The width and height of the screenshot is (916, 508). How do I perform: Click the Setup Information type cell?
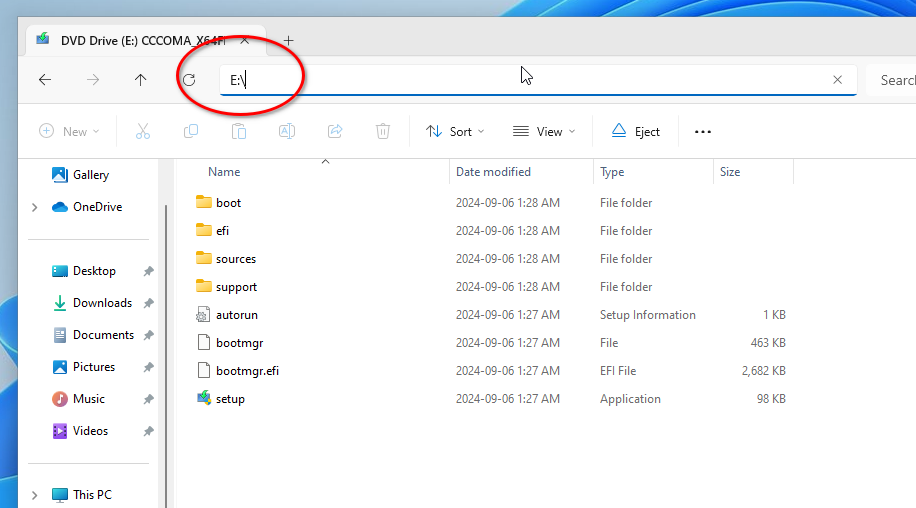click(647, 315)
